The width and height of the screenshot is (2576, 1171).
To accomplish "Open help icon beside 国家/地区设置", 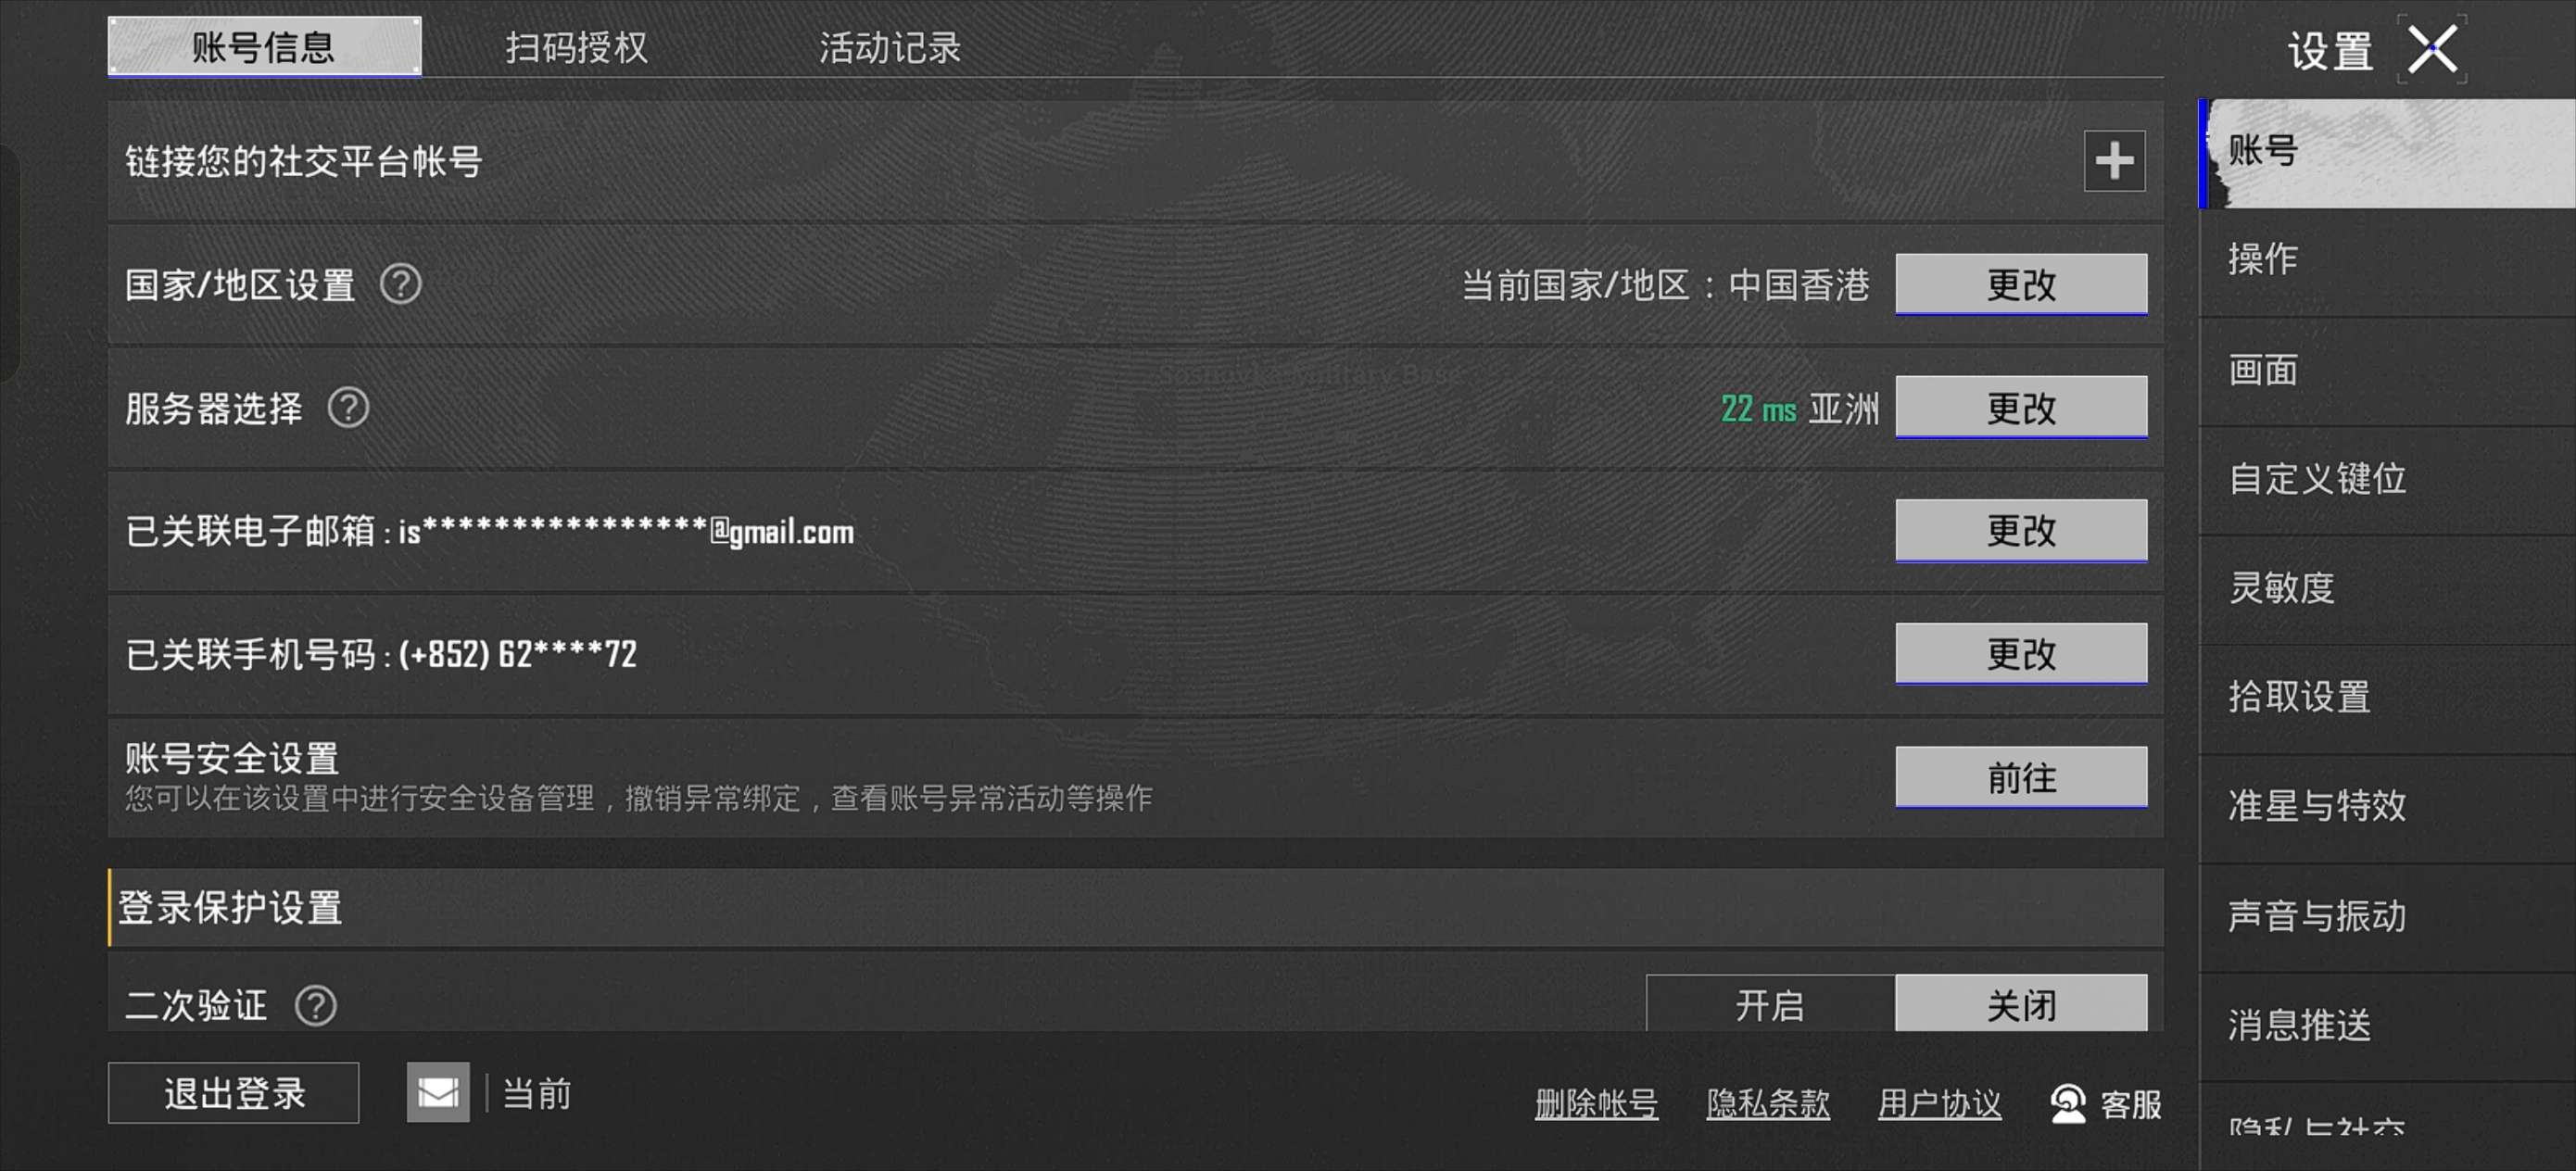I will [400, 285].
